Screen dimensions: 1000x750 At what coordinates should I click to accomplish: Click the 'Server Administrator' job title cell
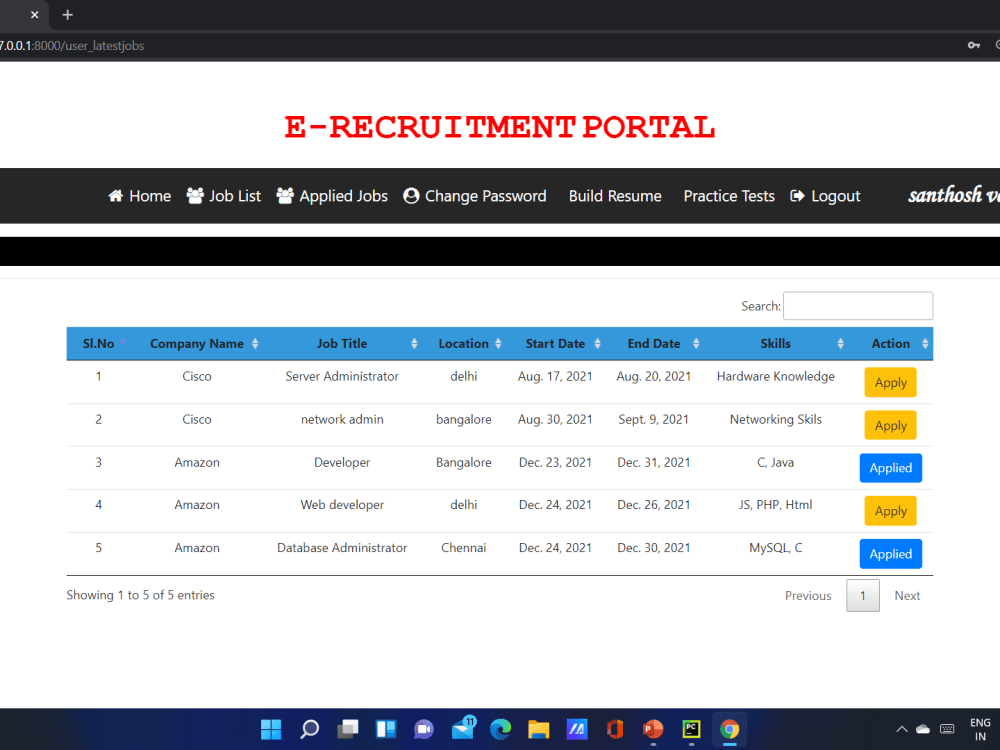coord(342,376)
